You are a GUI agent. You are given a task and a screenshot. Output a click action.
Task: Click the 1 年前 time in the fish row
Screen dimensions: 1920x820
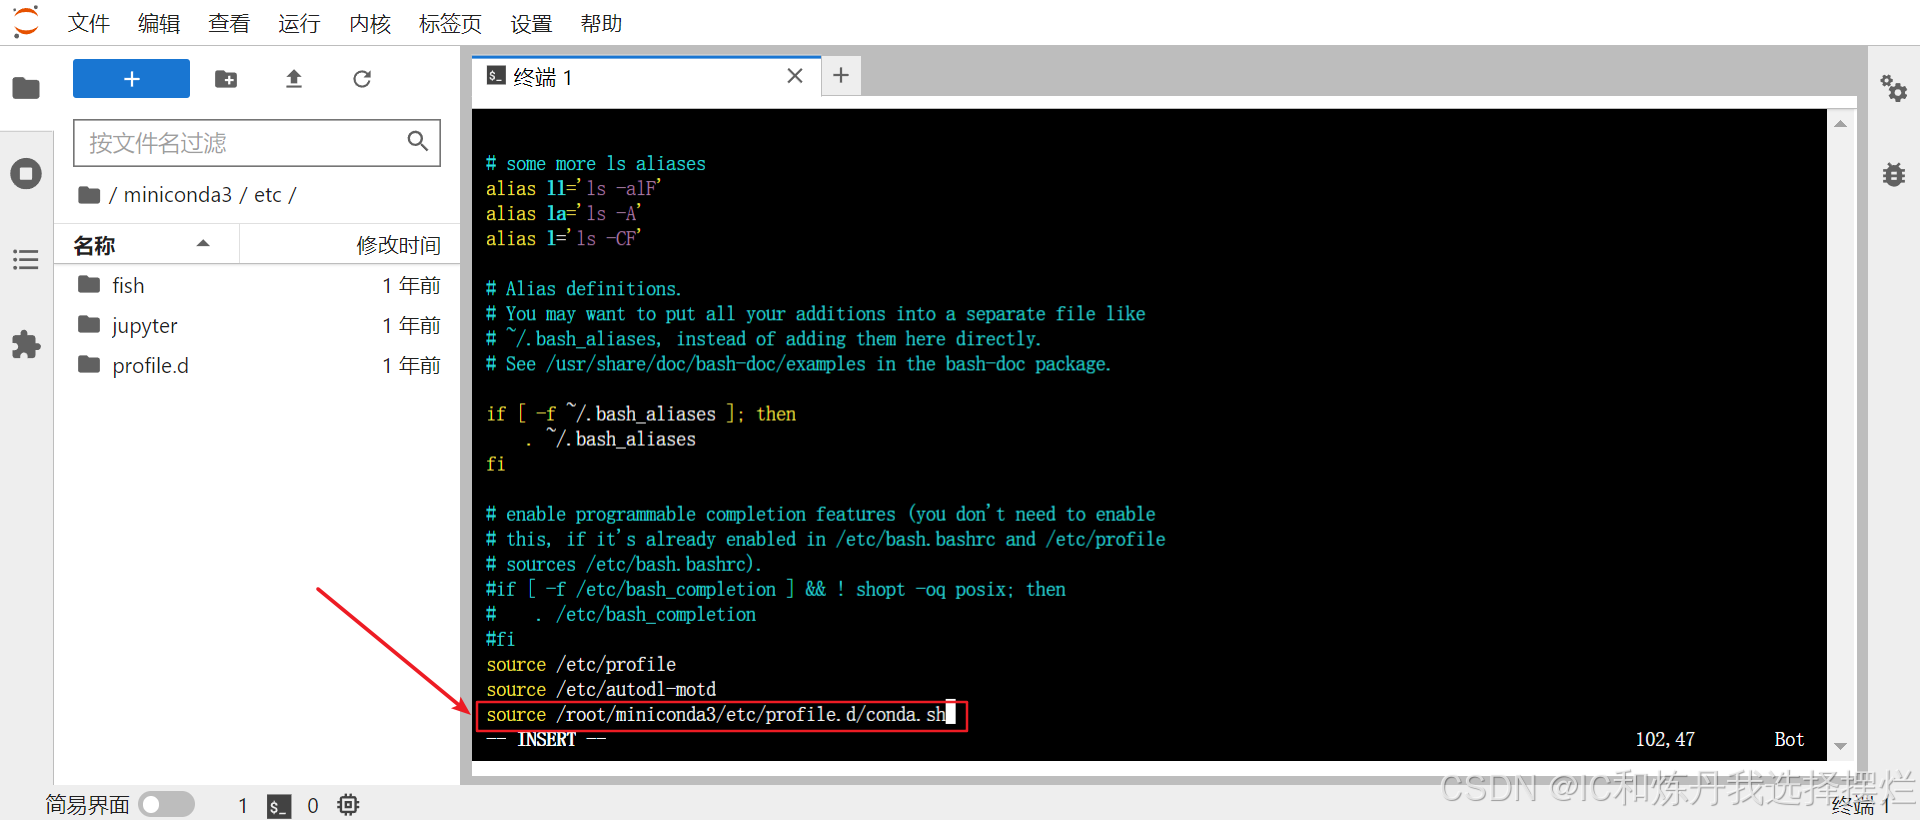pos(411,285)
